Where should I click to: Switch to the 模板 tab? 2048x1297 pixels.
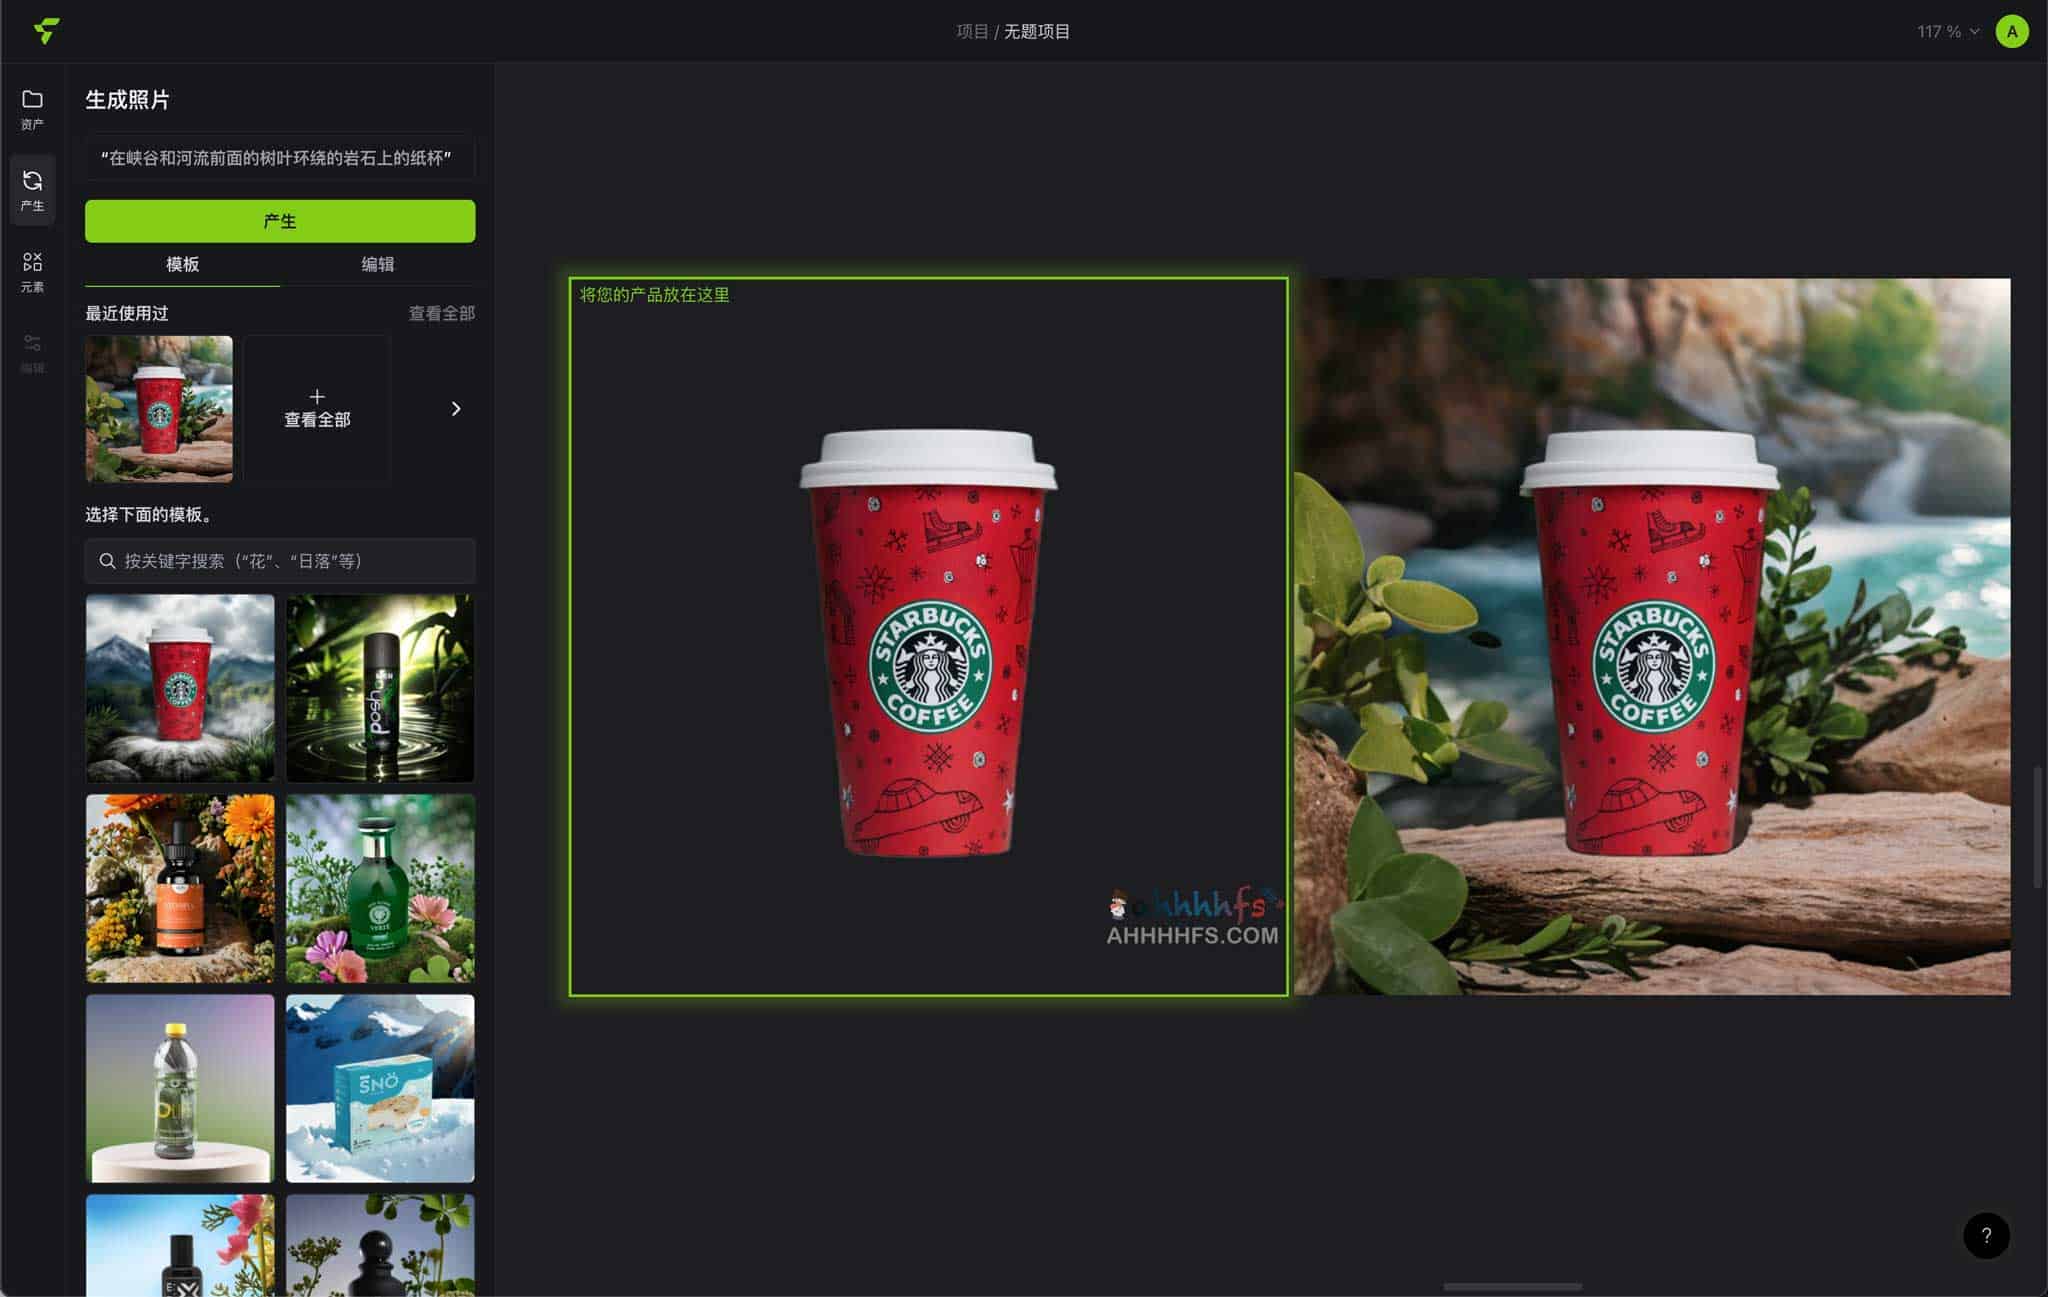[x=182, y=264]
